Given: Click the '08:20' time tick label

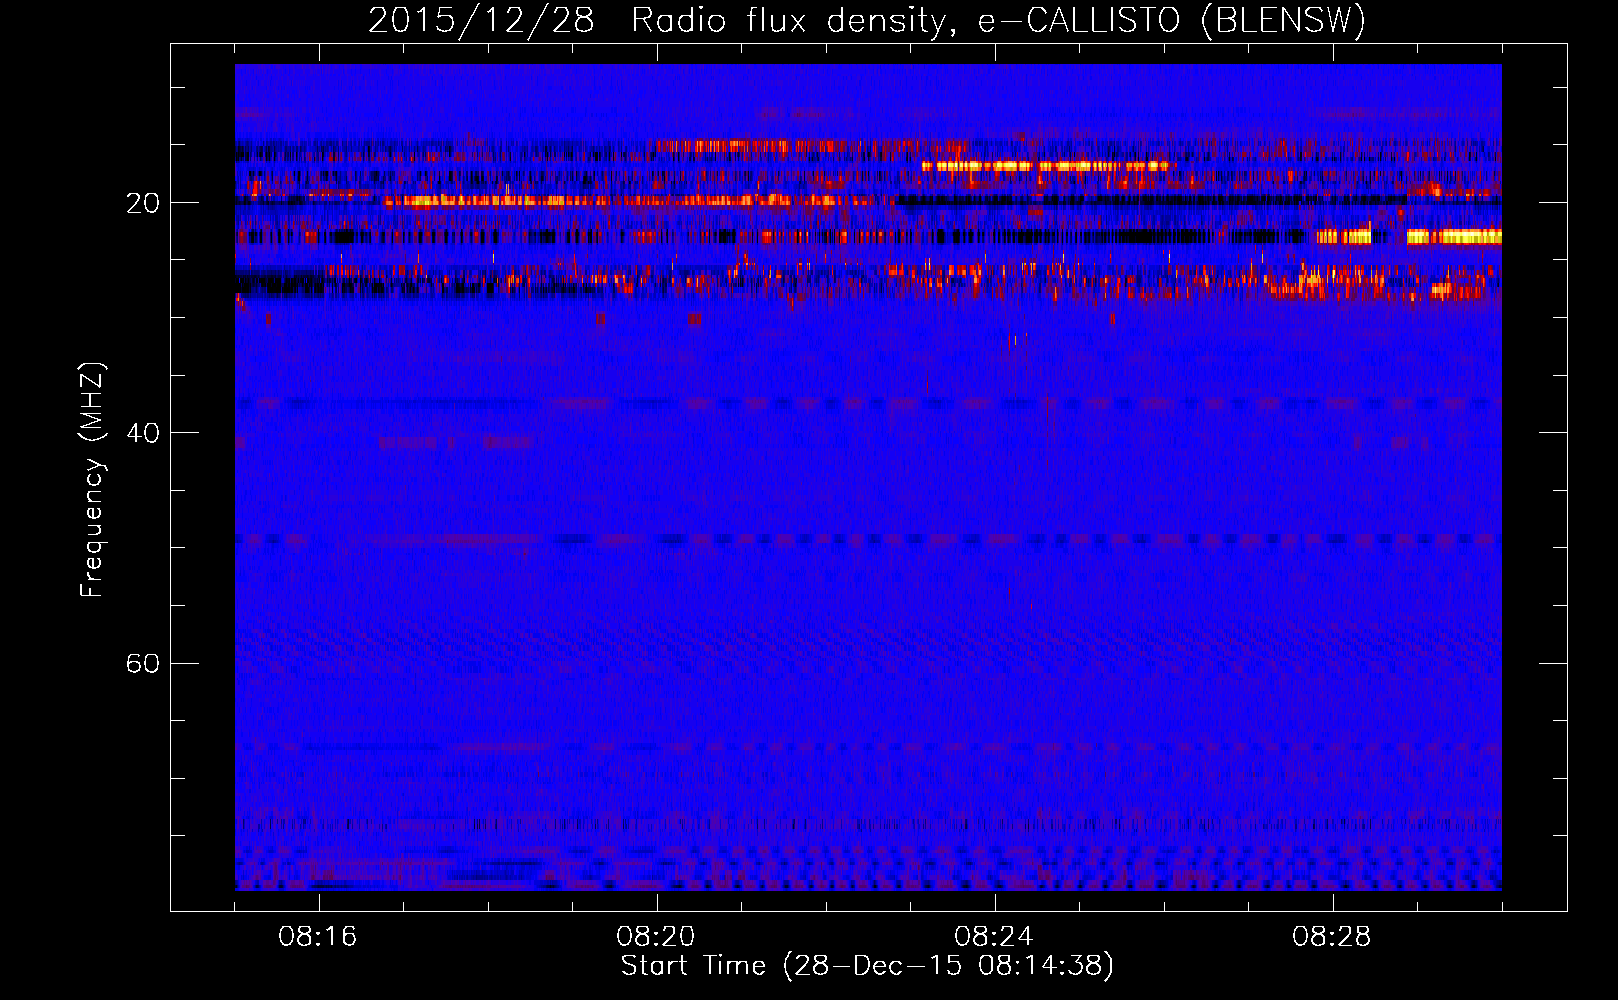Looking at the screenshot, I should click(656, 937).
